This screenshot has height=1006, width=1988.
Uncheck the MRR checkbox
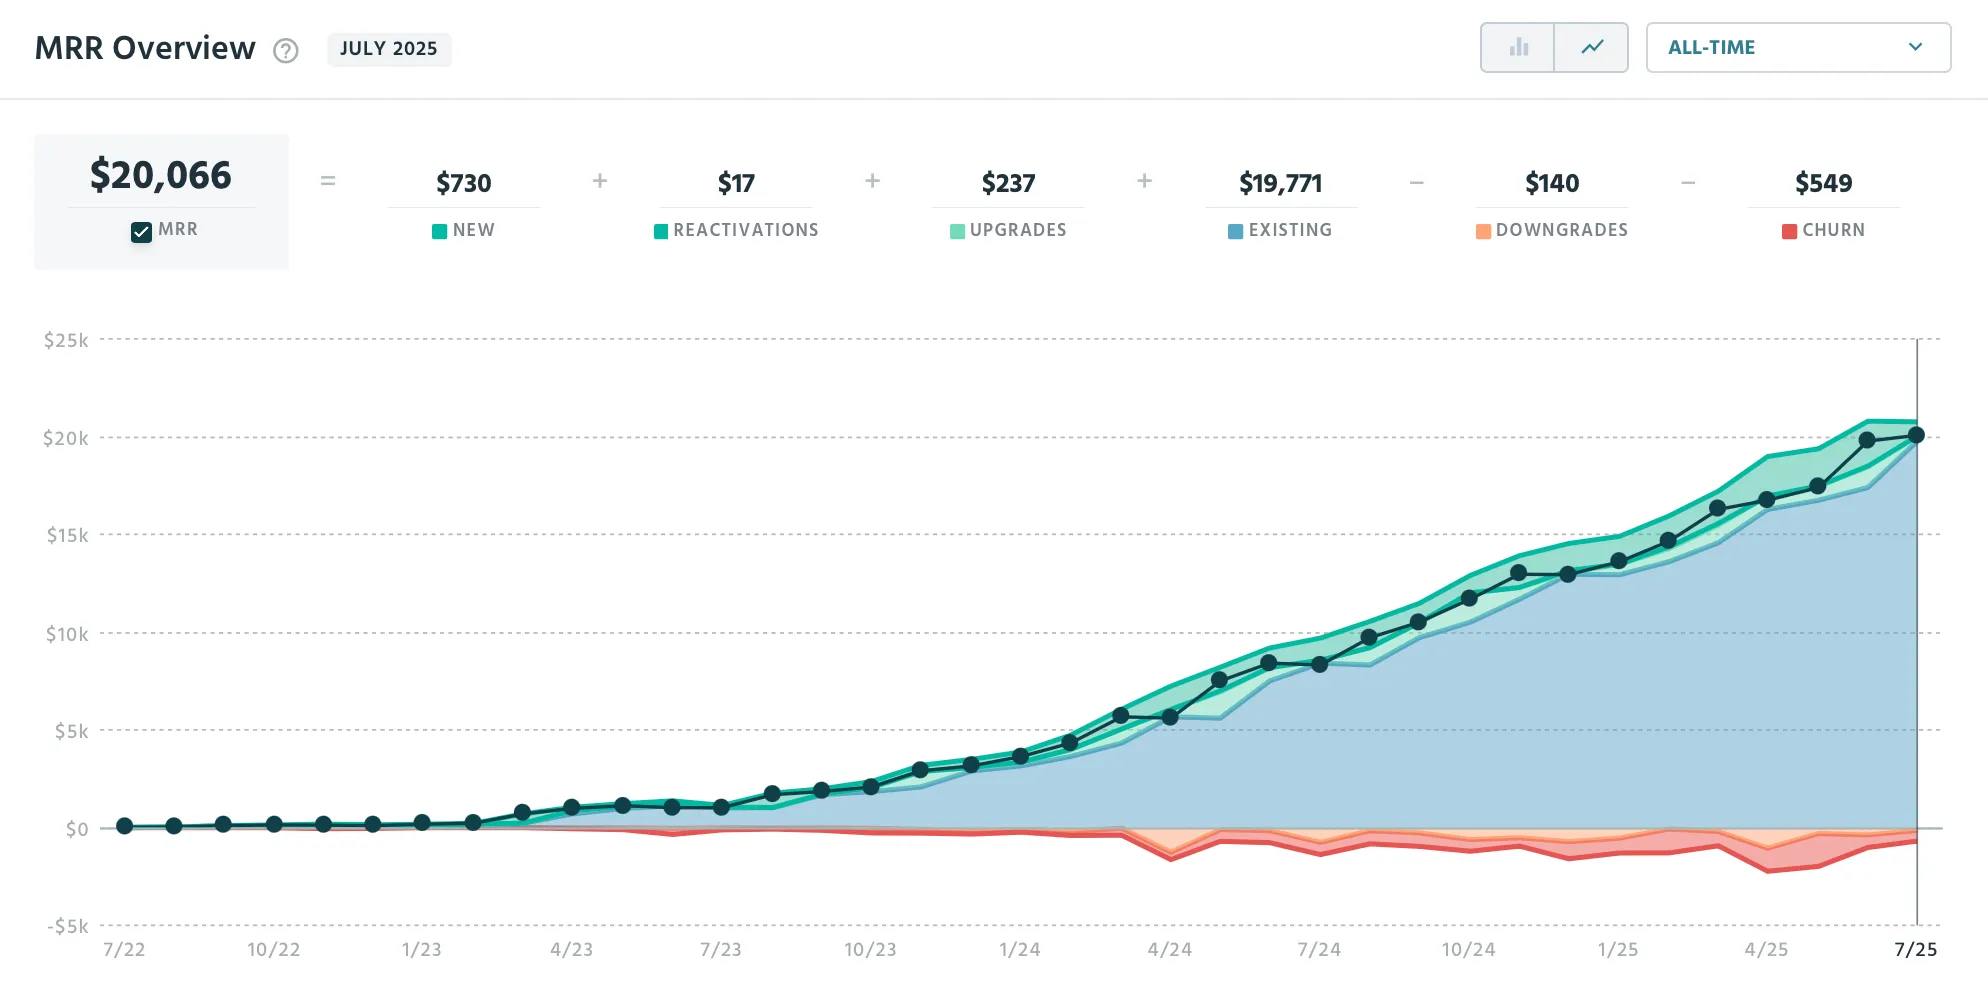click(141, 232)
